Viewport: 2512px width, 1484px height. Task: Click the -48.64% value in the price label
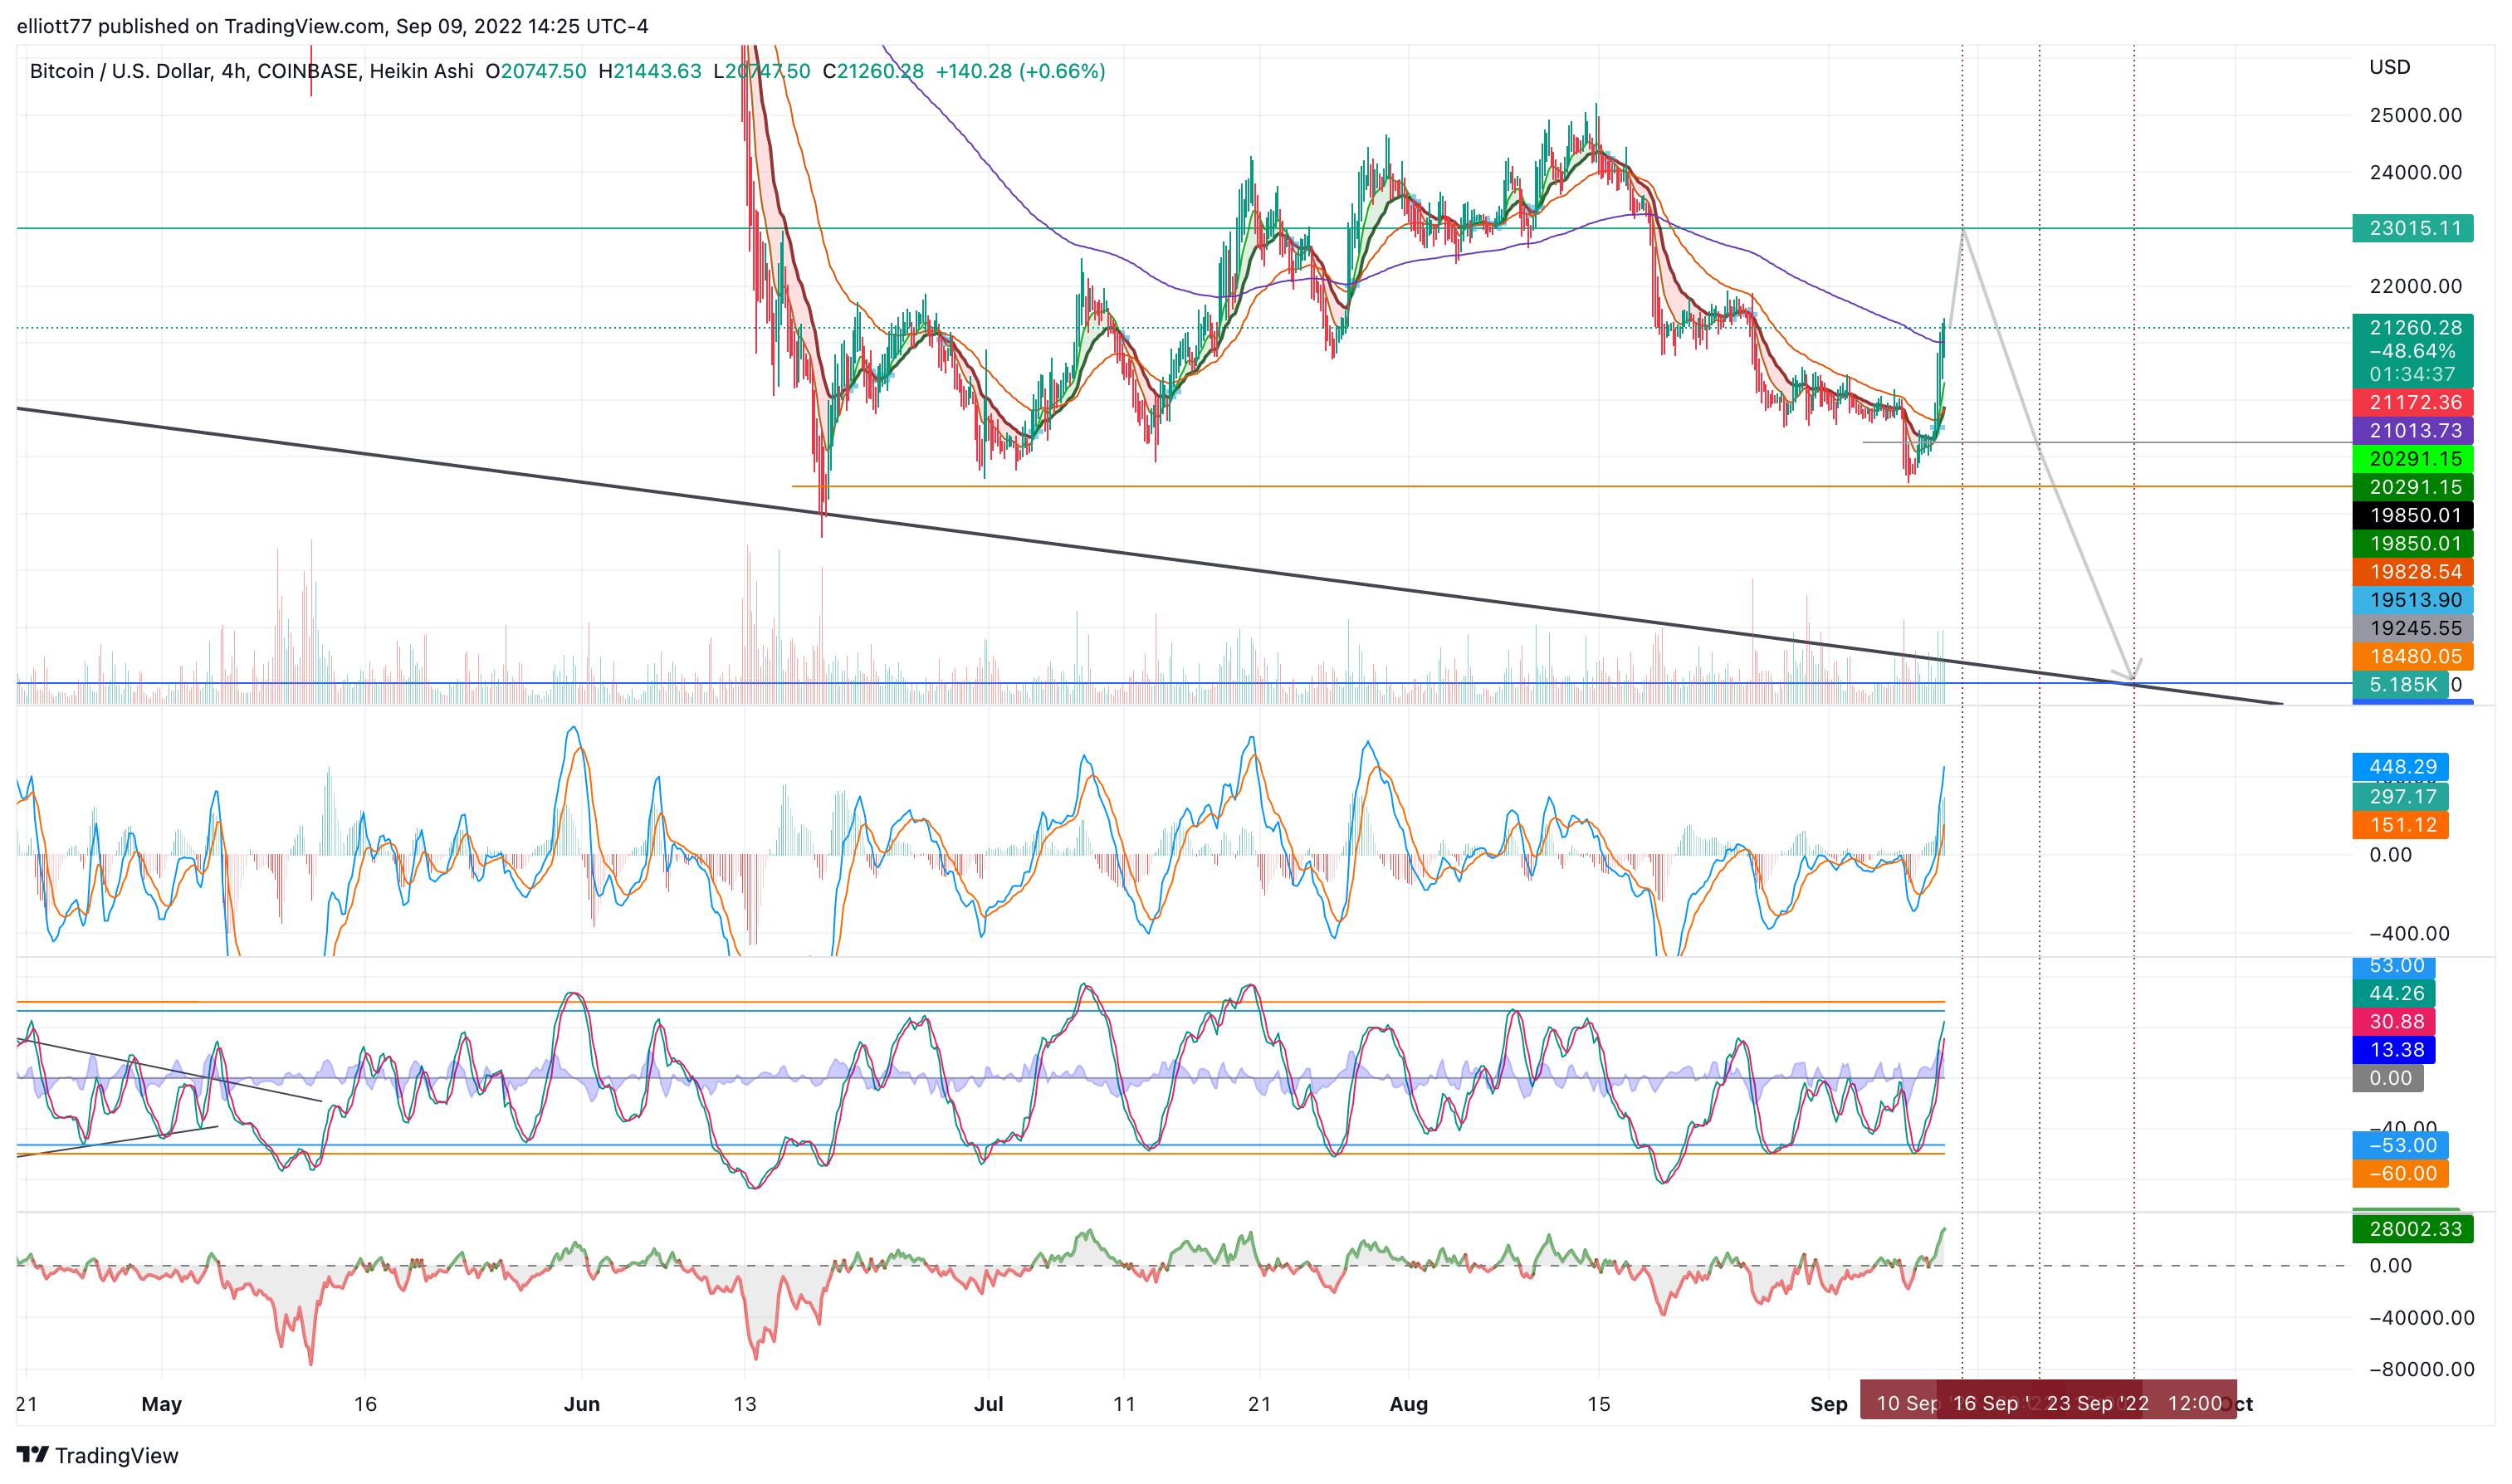[x=2412, y=351]
